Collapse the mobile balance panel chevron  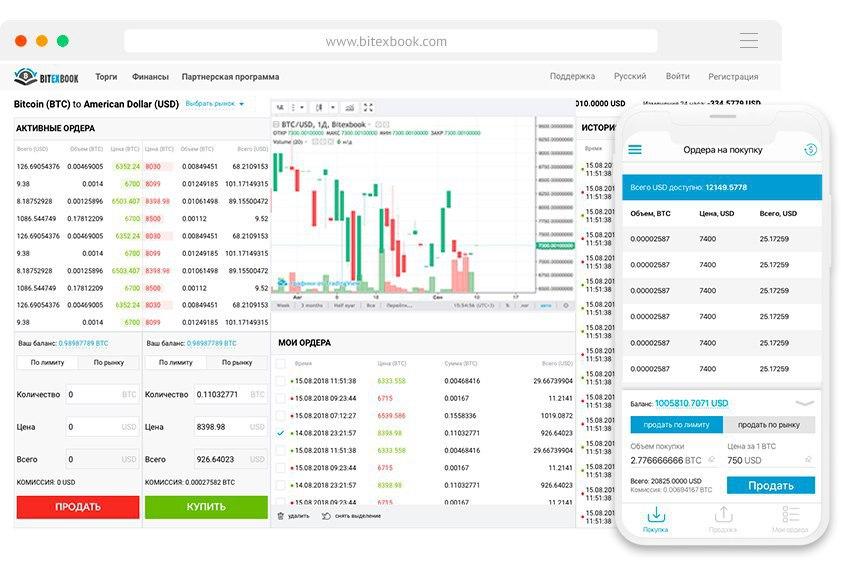805,403
